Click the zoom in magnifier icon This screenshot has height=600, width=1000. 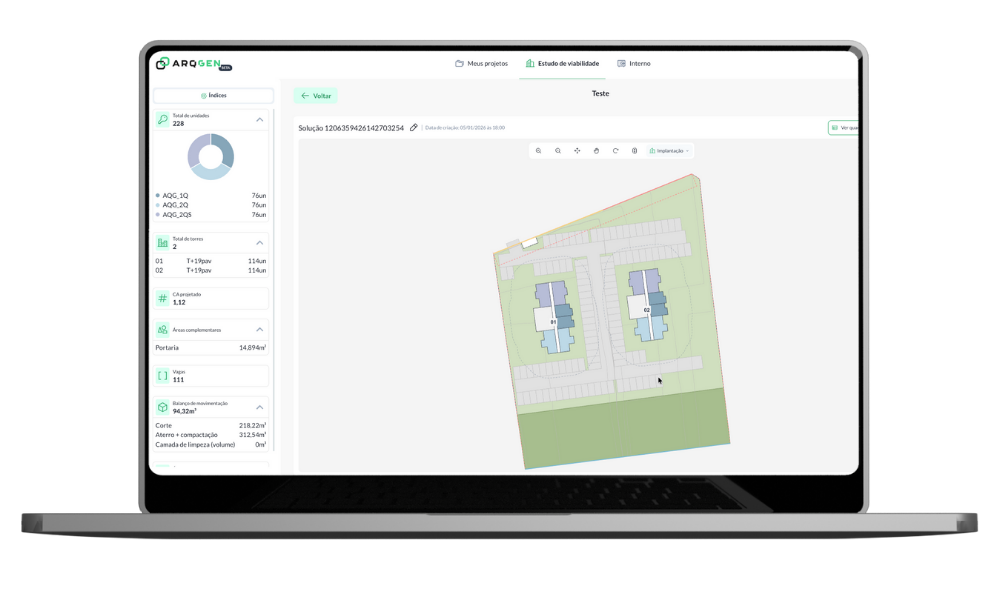[x=539, y=150]
